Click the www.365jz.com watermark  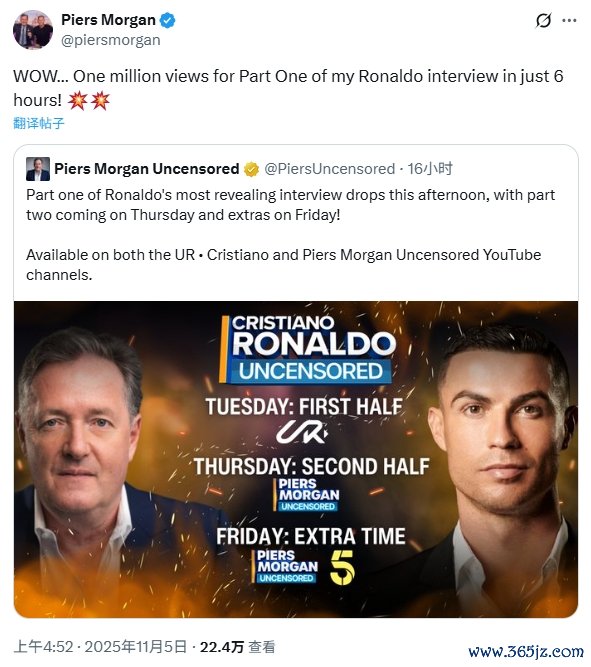[526, 651]
